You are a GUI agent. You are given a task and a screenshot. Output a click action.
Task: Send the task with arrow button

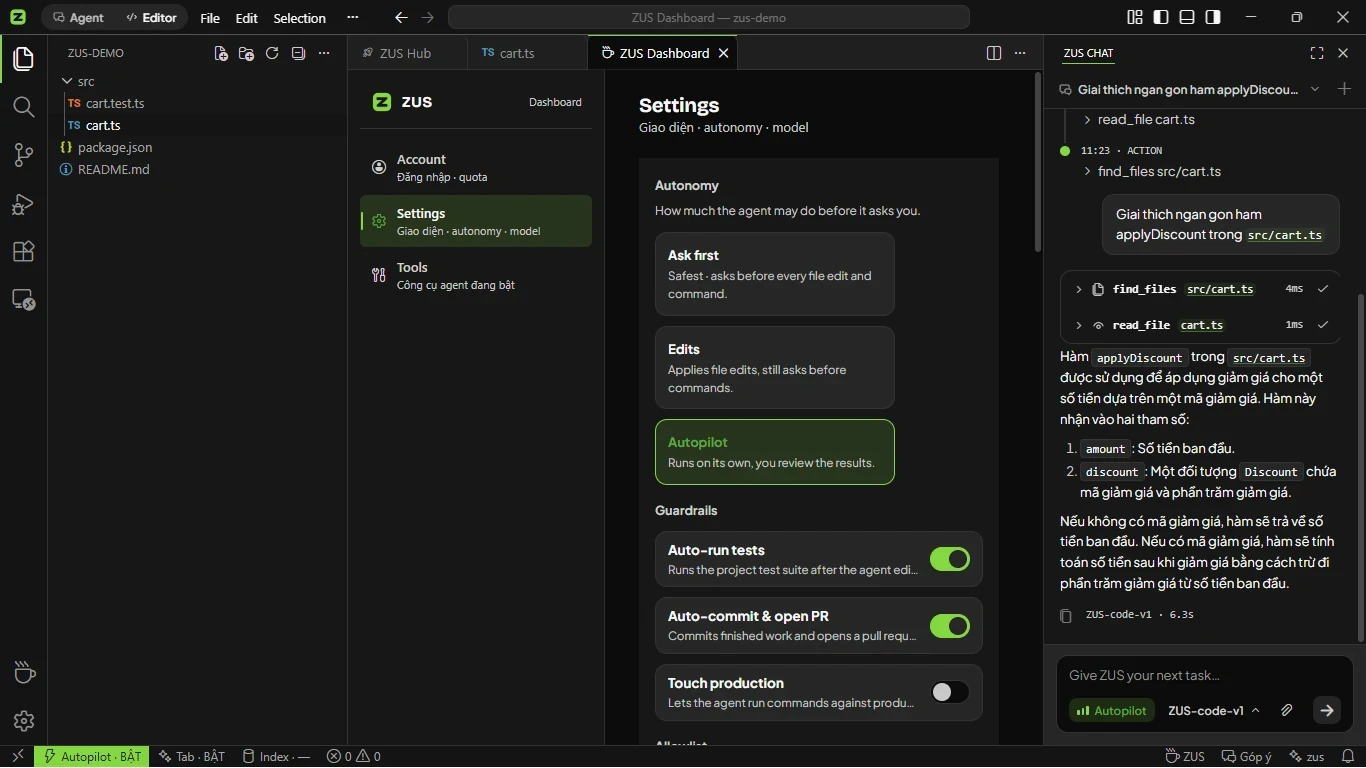tap(1327, 710)
